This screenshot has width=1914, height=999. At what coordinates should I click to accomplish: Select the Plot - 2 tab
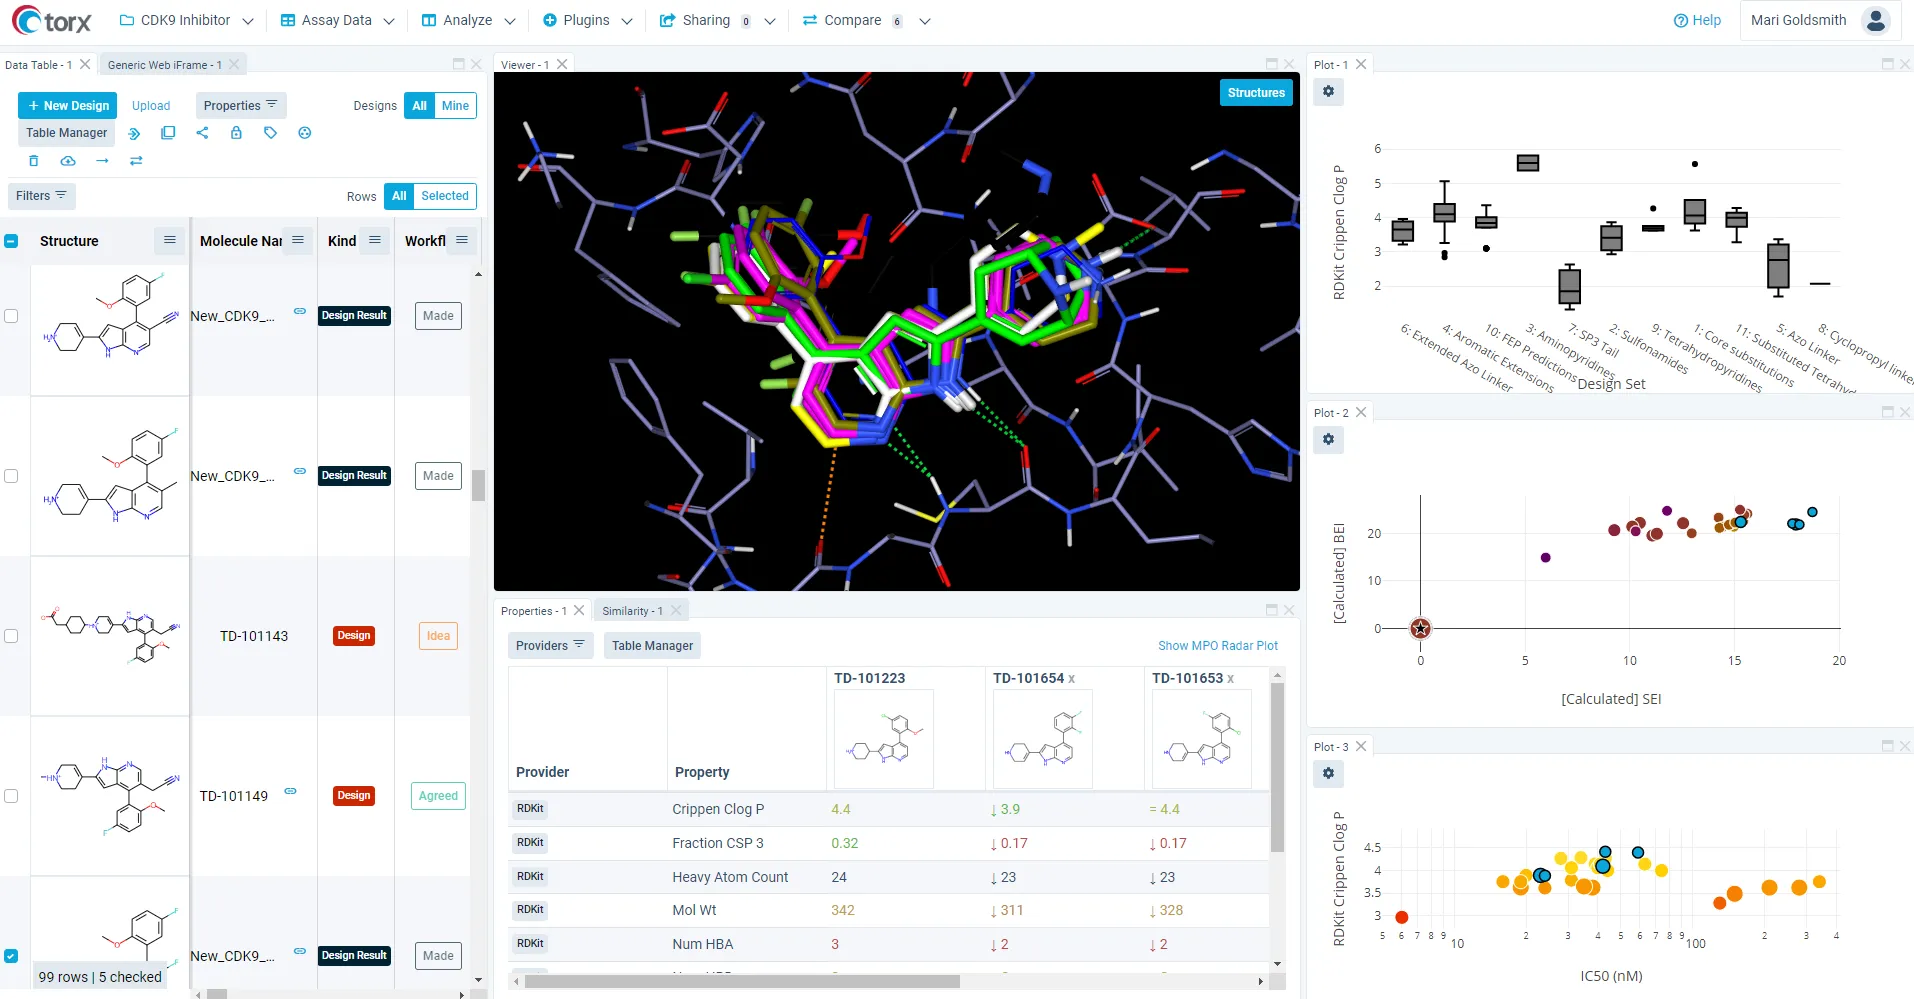click(x=1331, y=413)
